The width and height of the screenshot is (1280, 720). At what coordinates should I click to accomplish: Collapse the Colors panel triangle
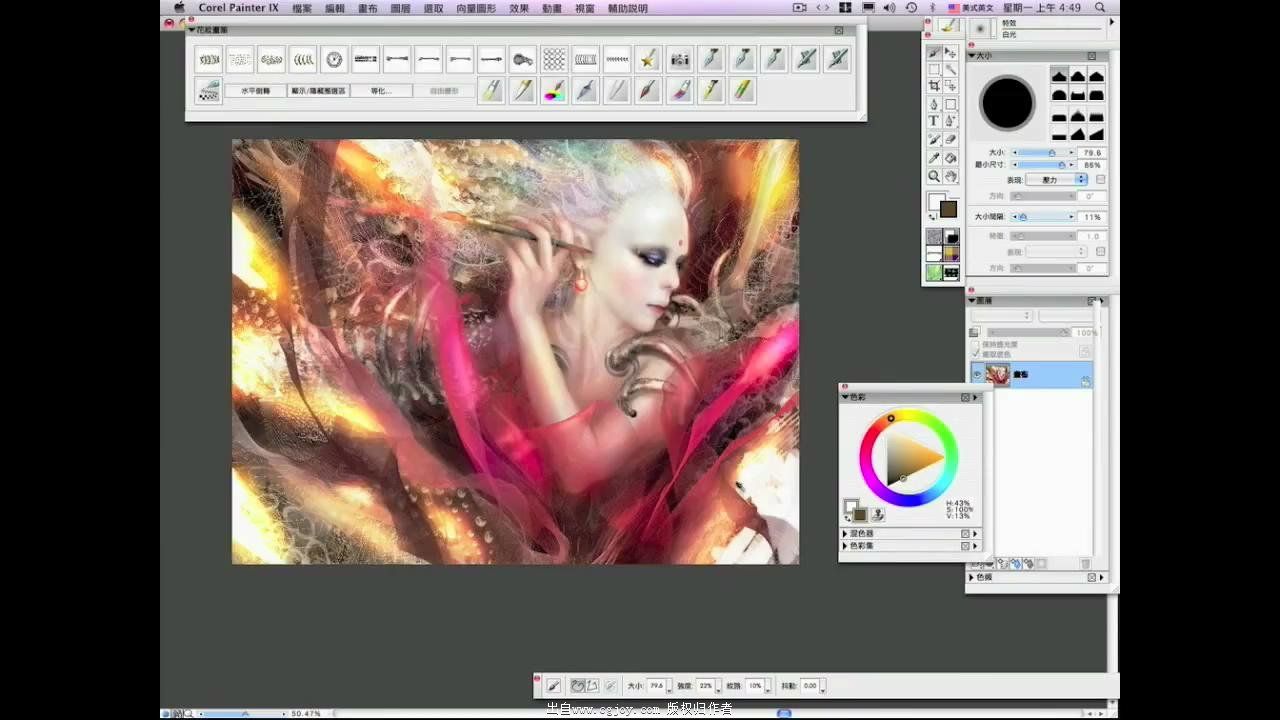tap(845, 397)
